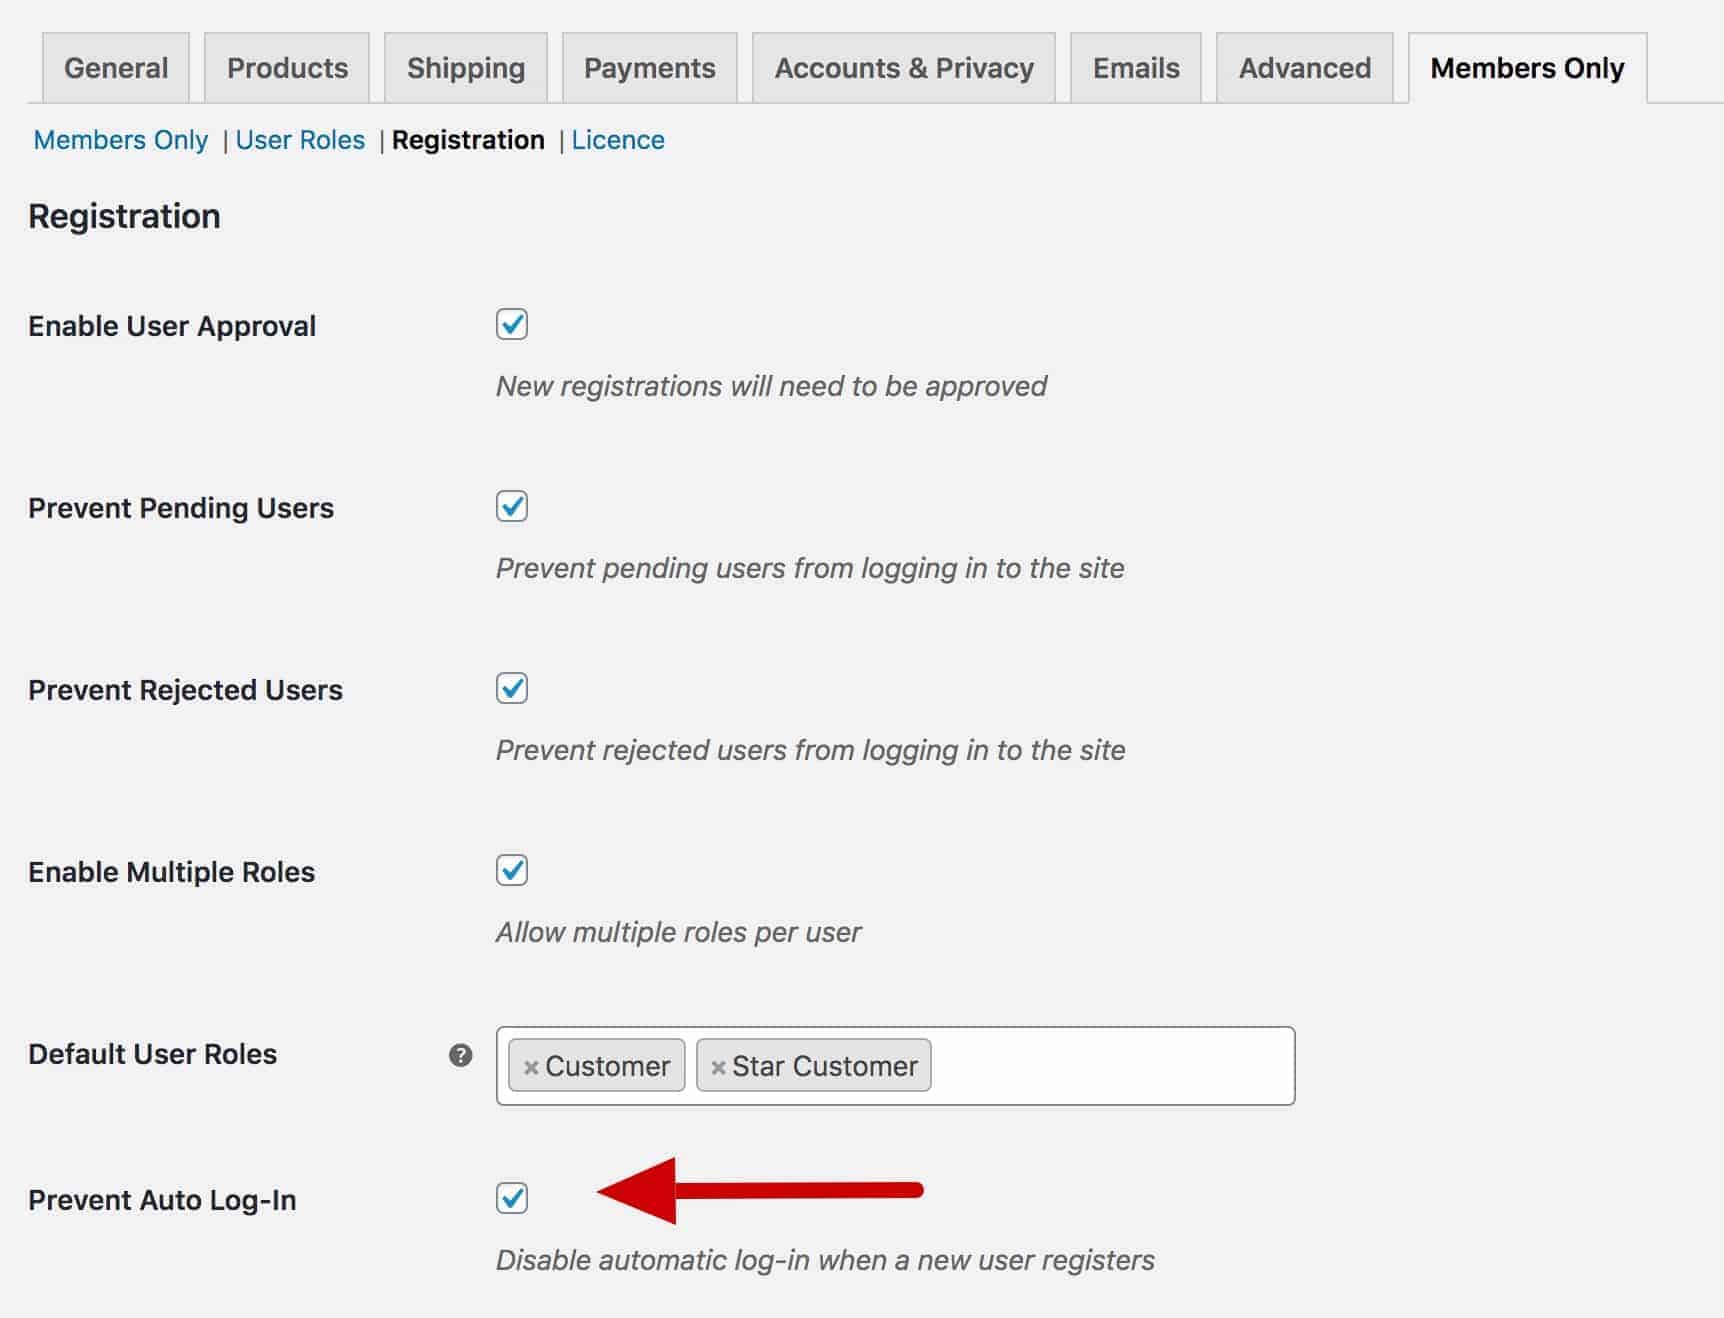Open the Members Only section link
This screenshot has height=1318, width=1724.
[x=119, y=140]
